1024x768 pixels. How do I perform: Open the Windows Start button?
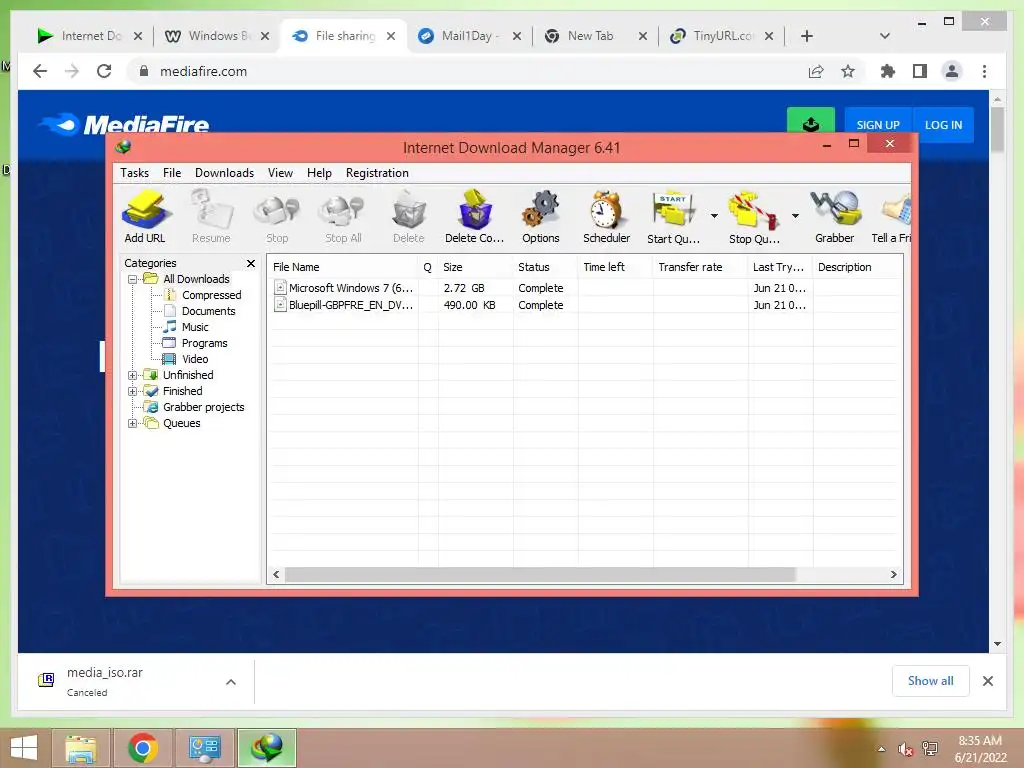(24, 748)
